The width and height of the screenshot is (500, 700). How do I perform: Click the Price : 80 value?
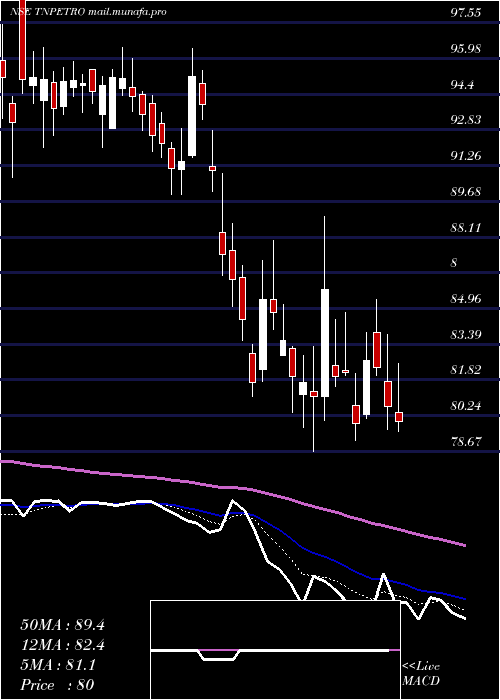click(57, 685)
